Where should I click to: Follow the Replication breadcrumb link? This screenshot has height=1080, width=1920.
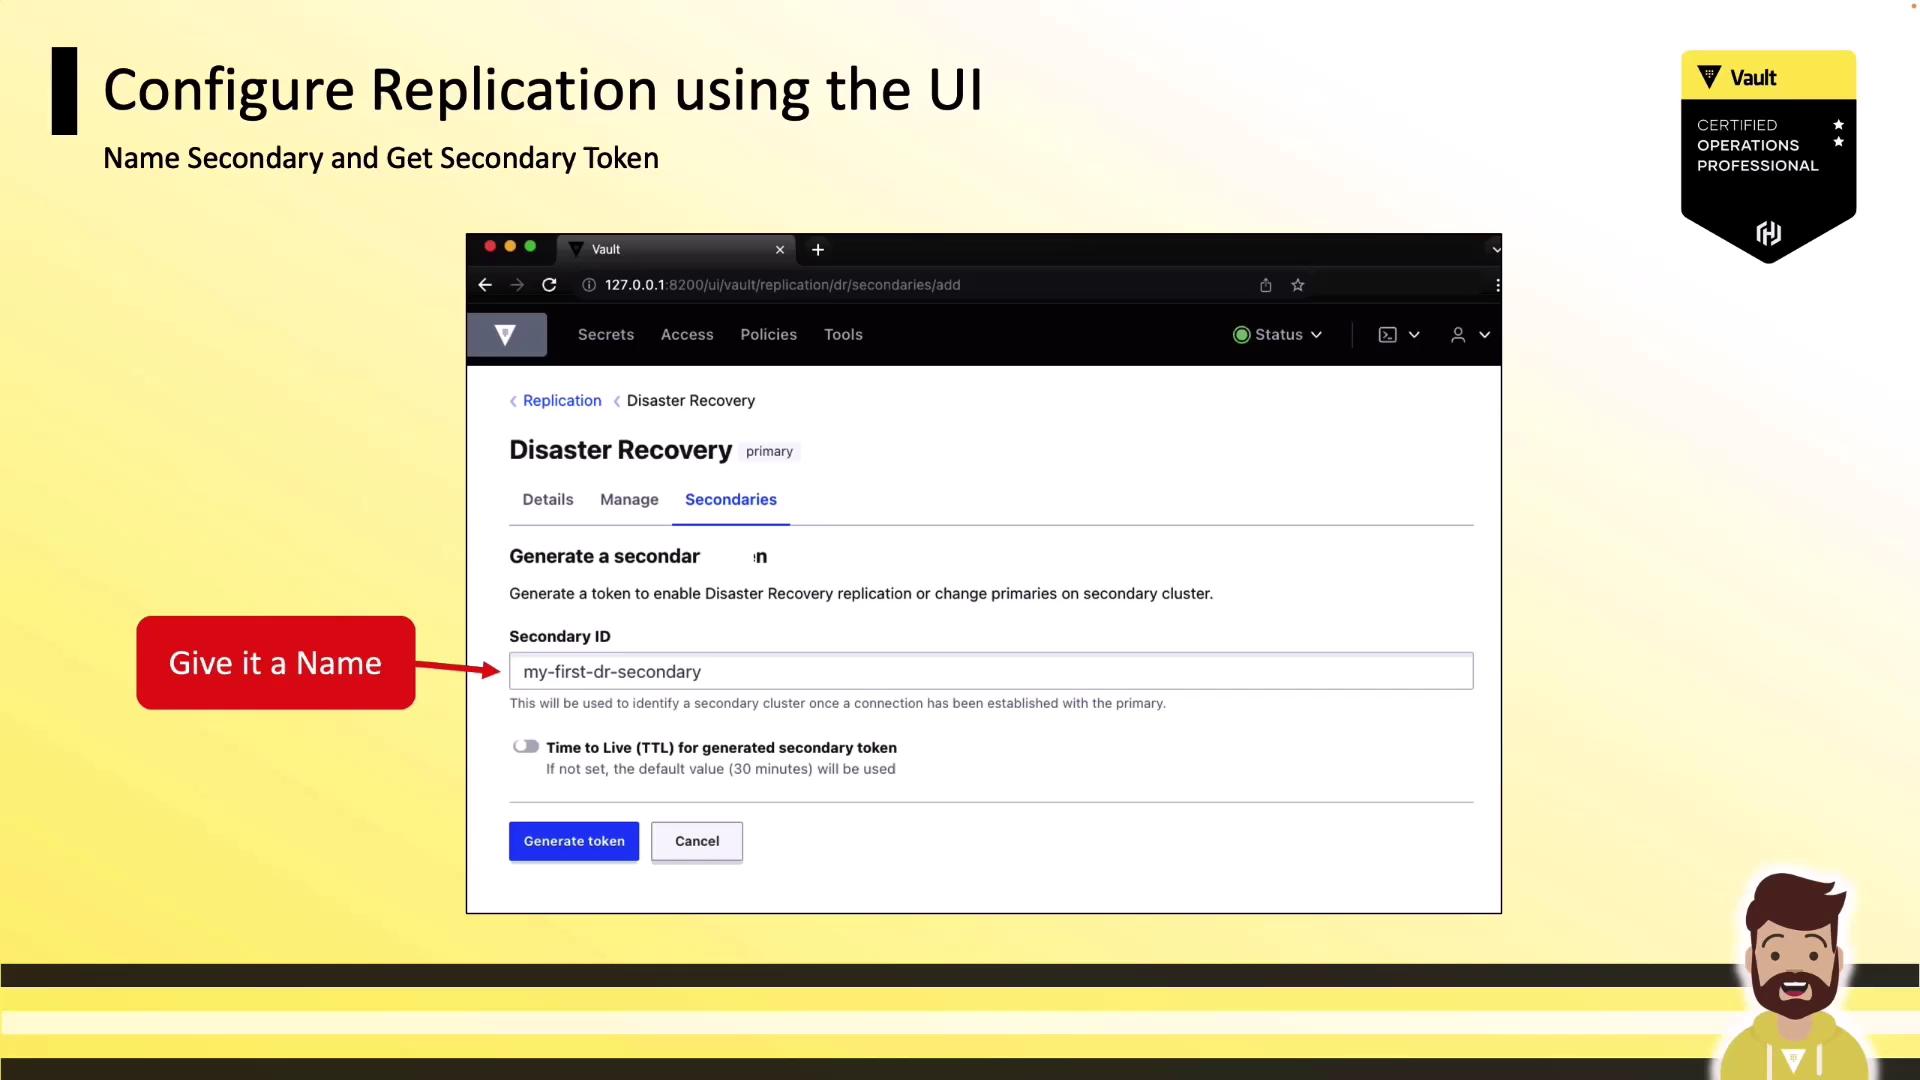(x=562, y=401)
